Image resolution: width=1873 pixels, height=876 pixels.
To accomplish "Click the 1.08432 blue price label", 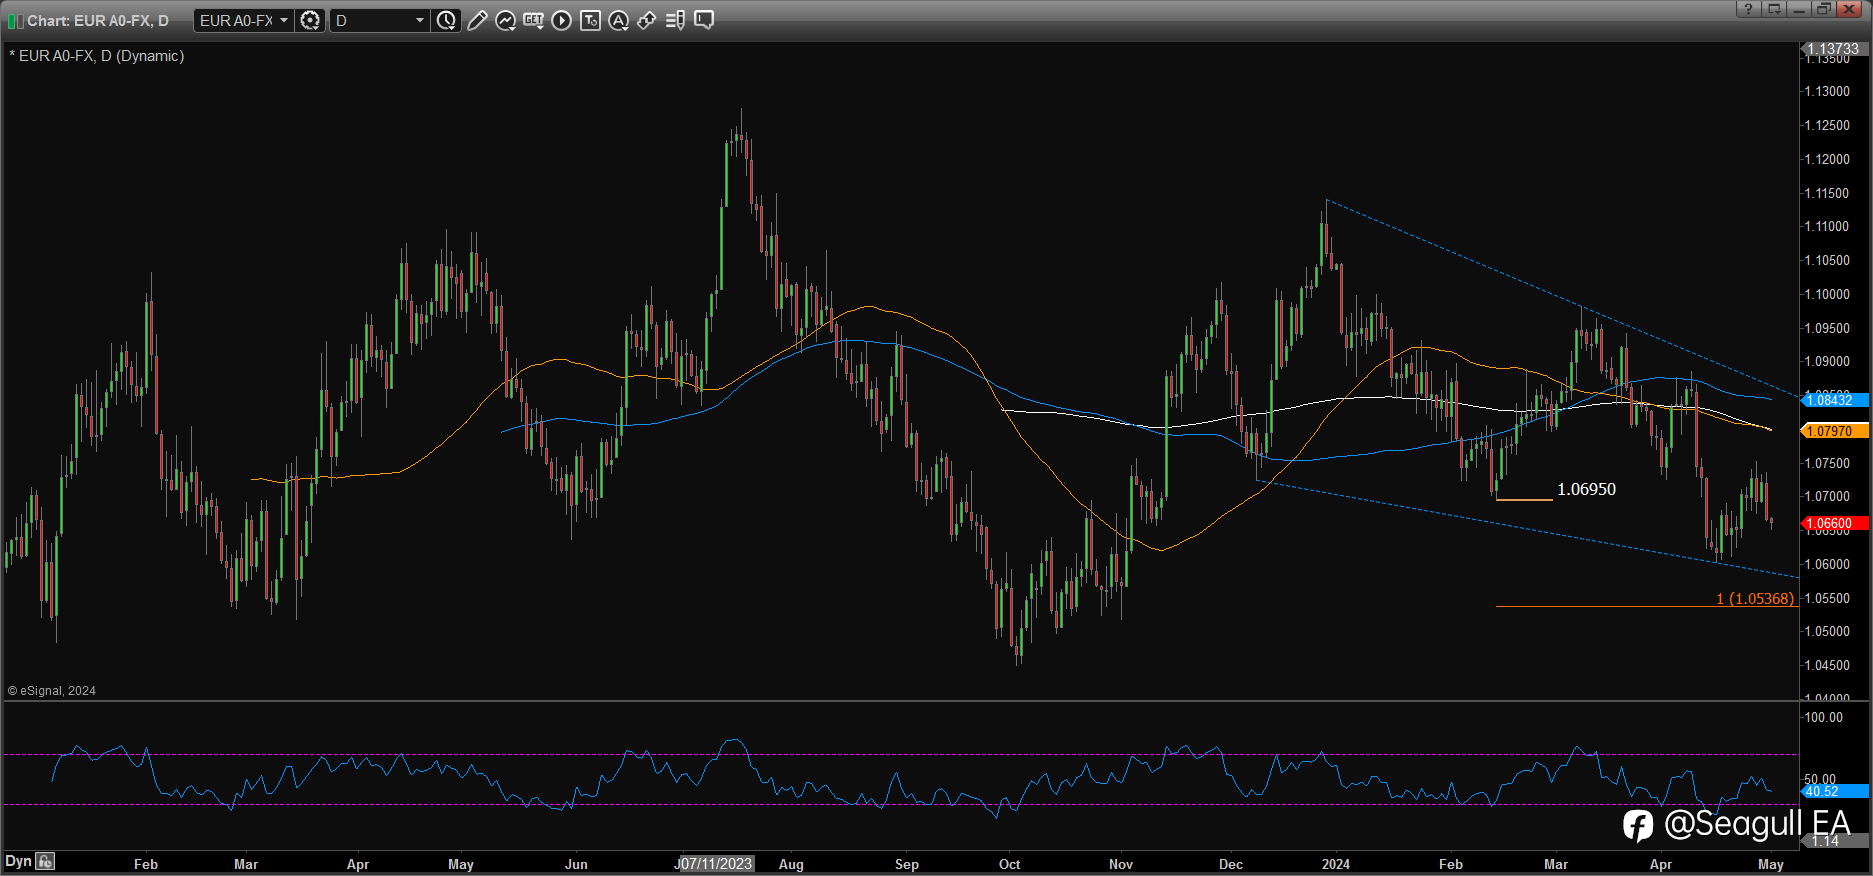I will point(1834,400).
